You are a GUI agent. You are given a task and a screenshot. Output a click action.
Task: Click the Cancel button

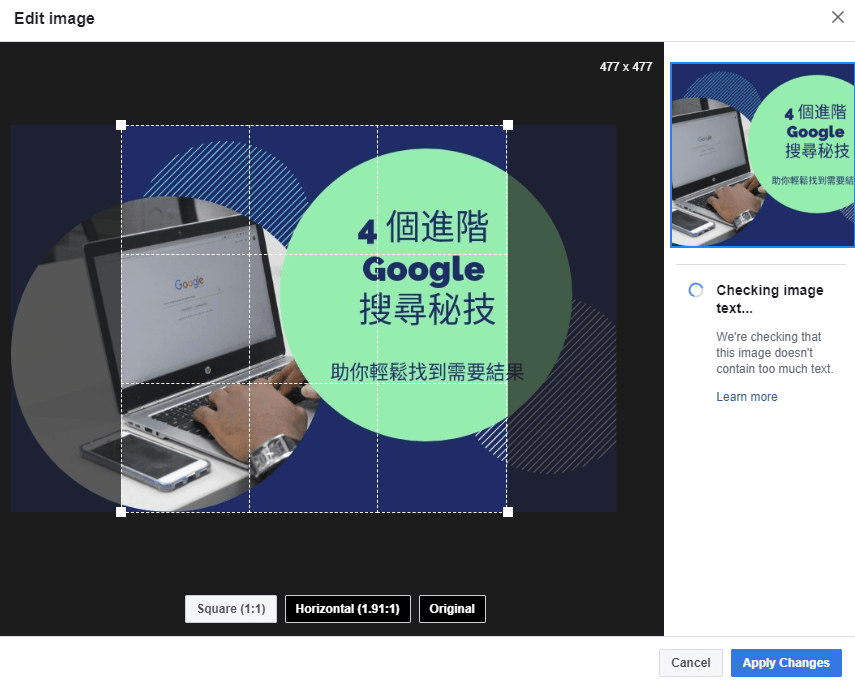pyautogui.click(x=690, y=662)
